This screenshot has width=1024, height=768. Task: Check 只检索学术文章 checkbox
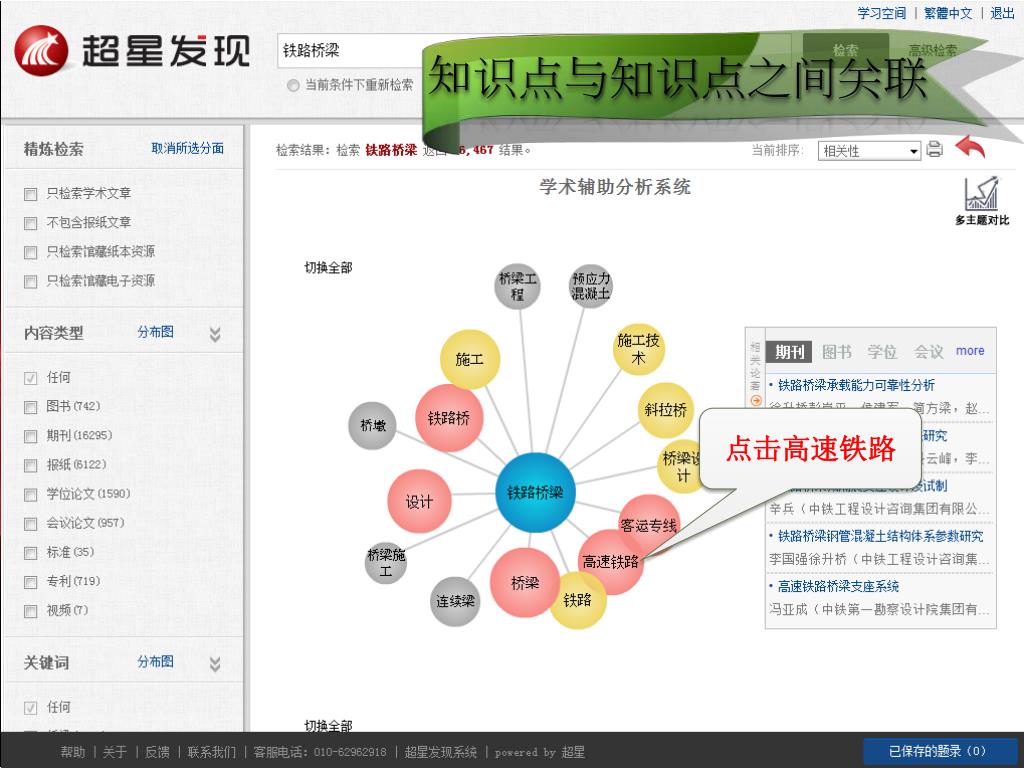30,194
